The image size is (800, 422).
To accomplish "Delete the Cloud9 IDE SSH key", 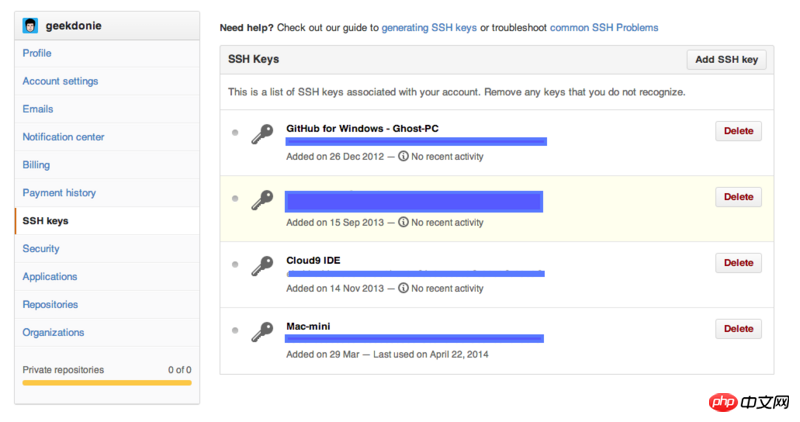I will coord(738,263).
